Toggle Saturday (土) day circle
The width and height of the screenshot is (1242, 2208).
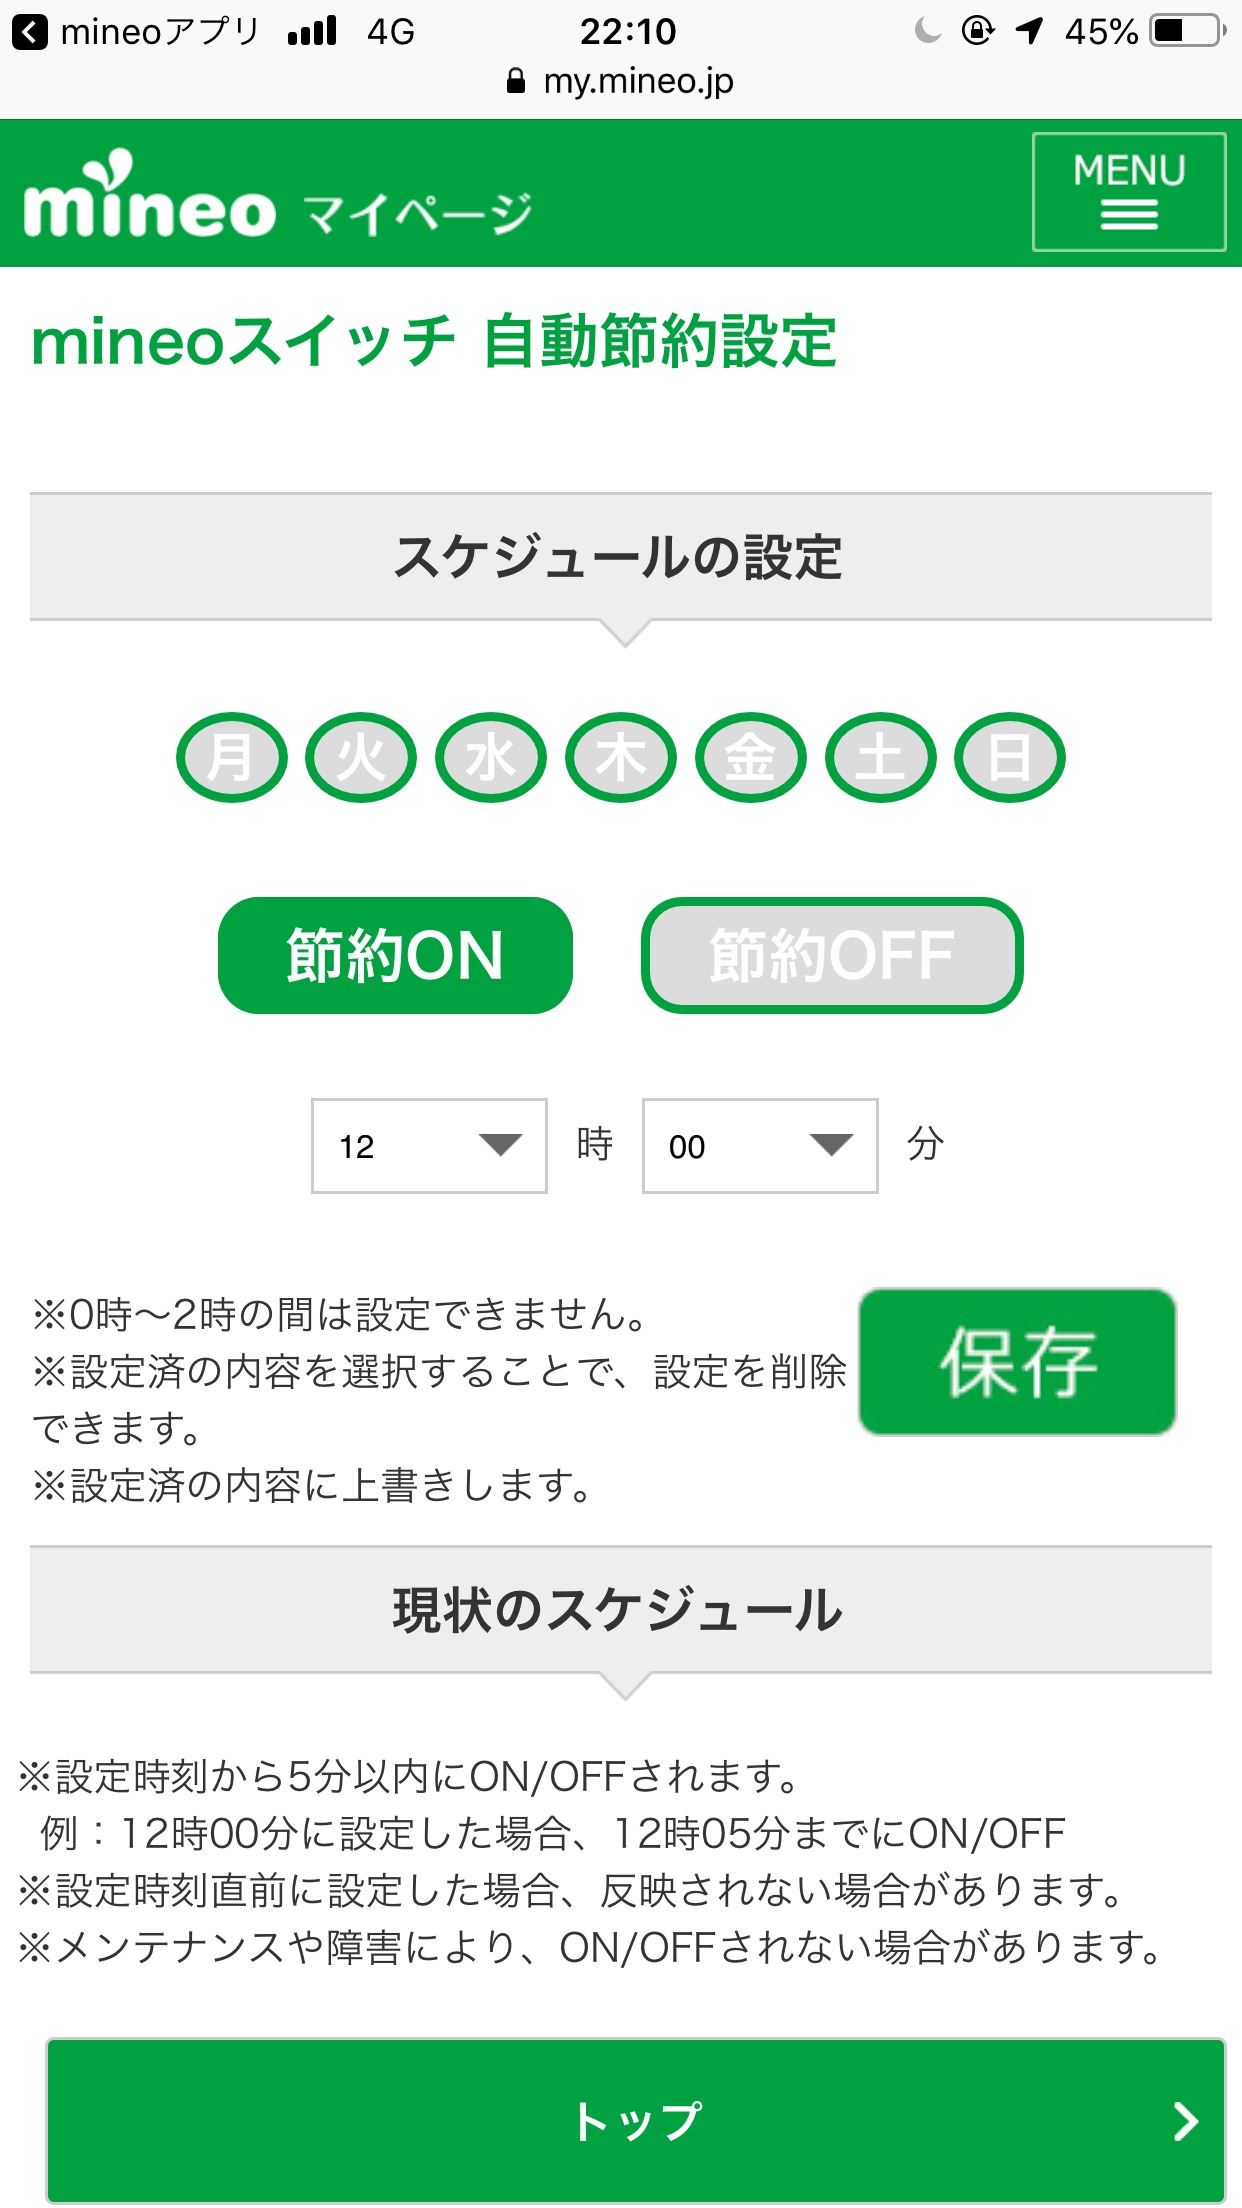pos(880,758)
